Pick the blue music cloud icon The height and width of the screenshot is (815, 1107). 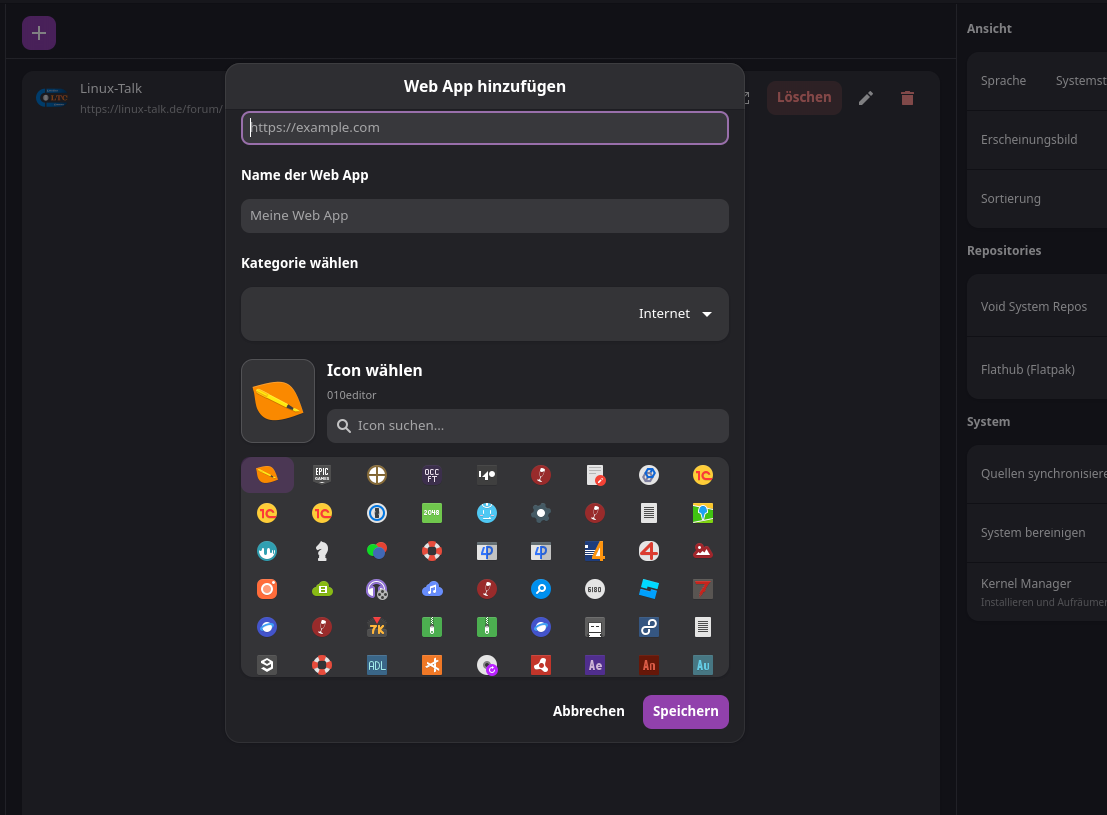[431, 589]
